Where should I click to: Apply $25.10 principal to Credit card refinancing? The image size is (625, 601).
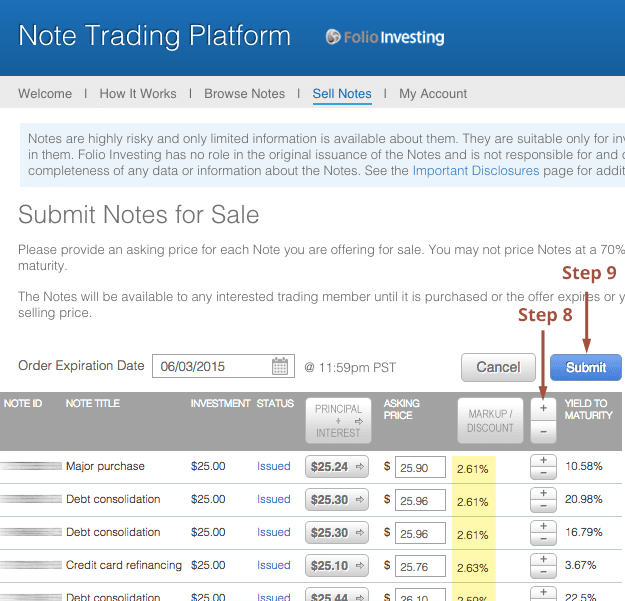point(337,566)
